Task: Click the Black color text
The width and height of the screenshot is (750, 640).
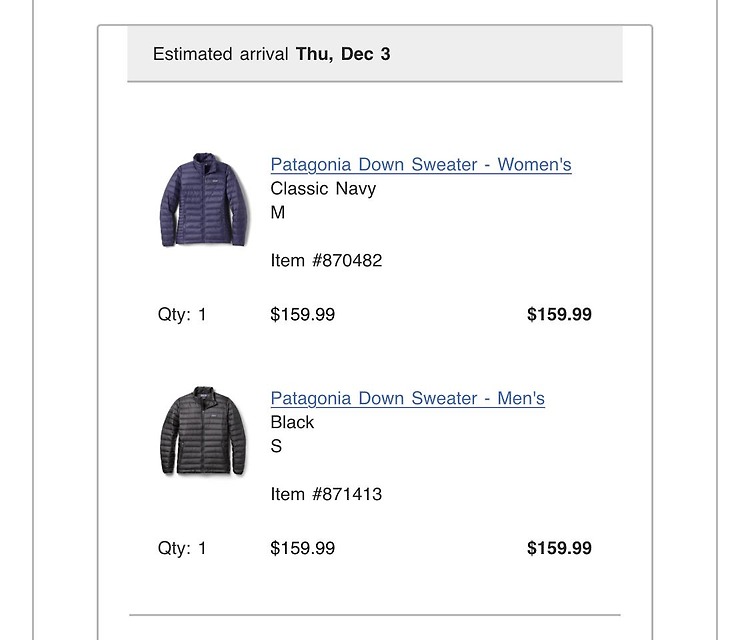Action: pos(292,422)
